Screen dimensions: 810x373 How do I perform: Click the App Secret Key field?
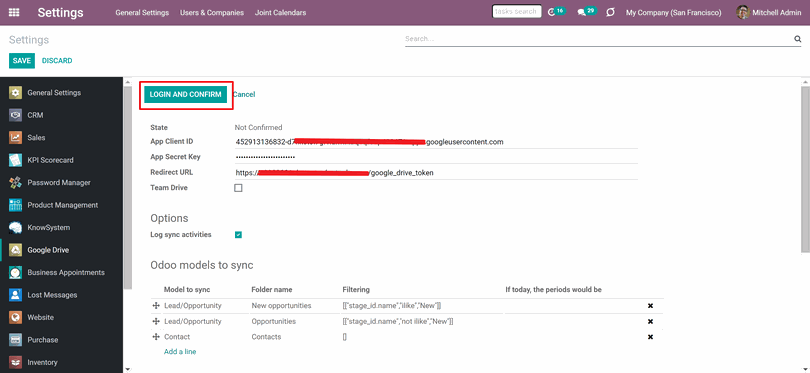coord(436,157)
